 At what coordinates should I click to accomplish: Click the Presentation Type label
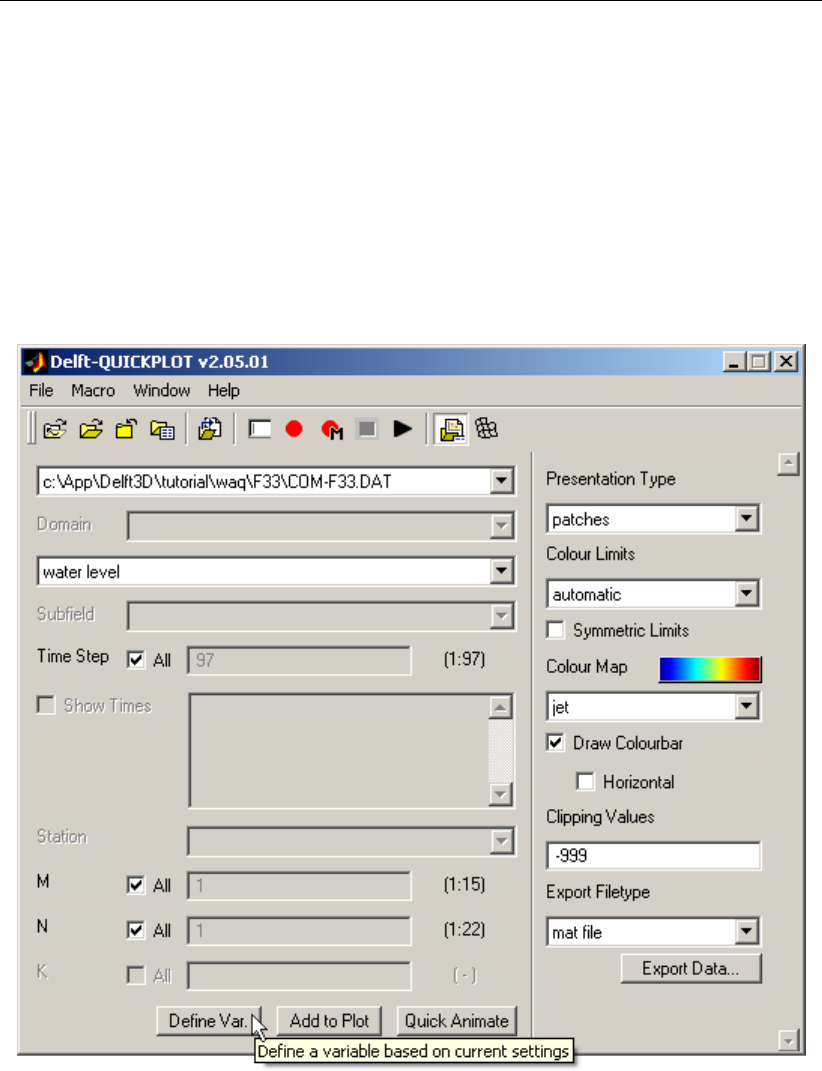[610, 479]
